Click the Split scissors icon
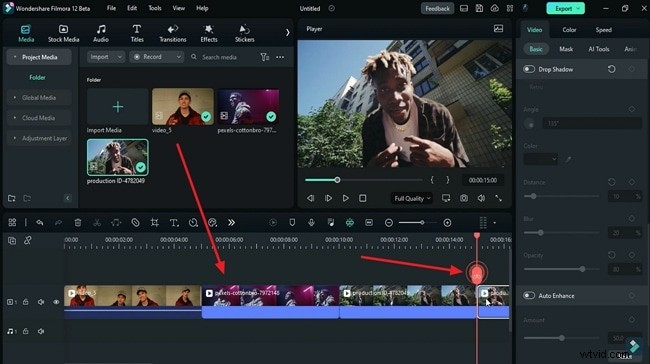The width and height of the screenshot is (650, 364). [x=97, y=223]
